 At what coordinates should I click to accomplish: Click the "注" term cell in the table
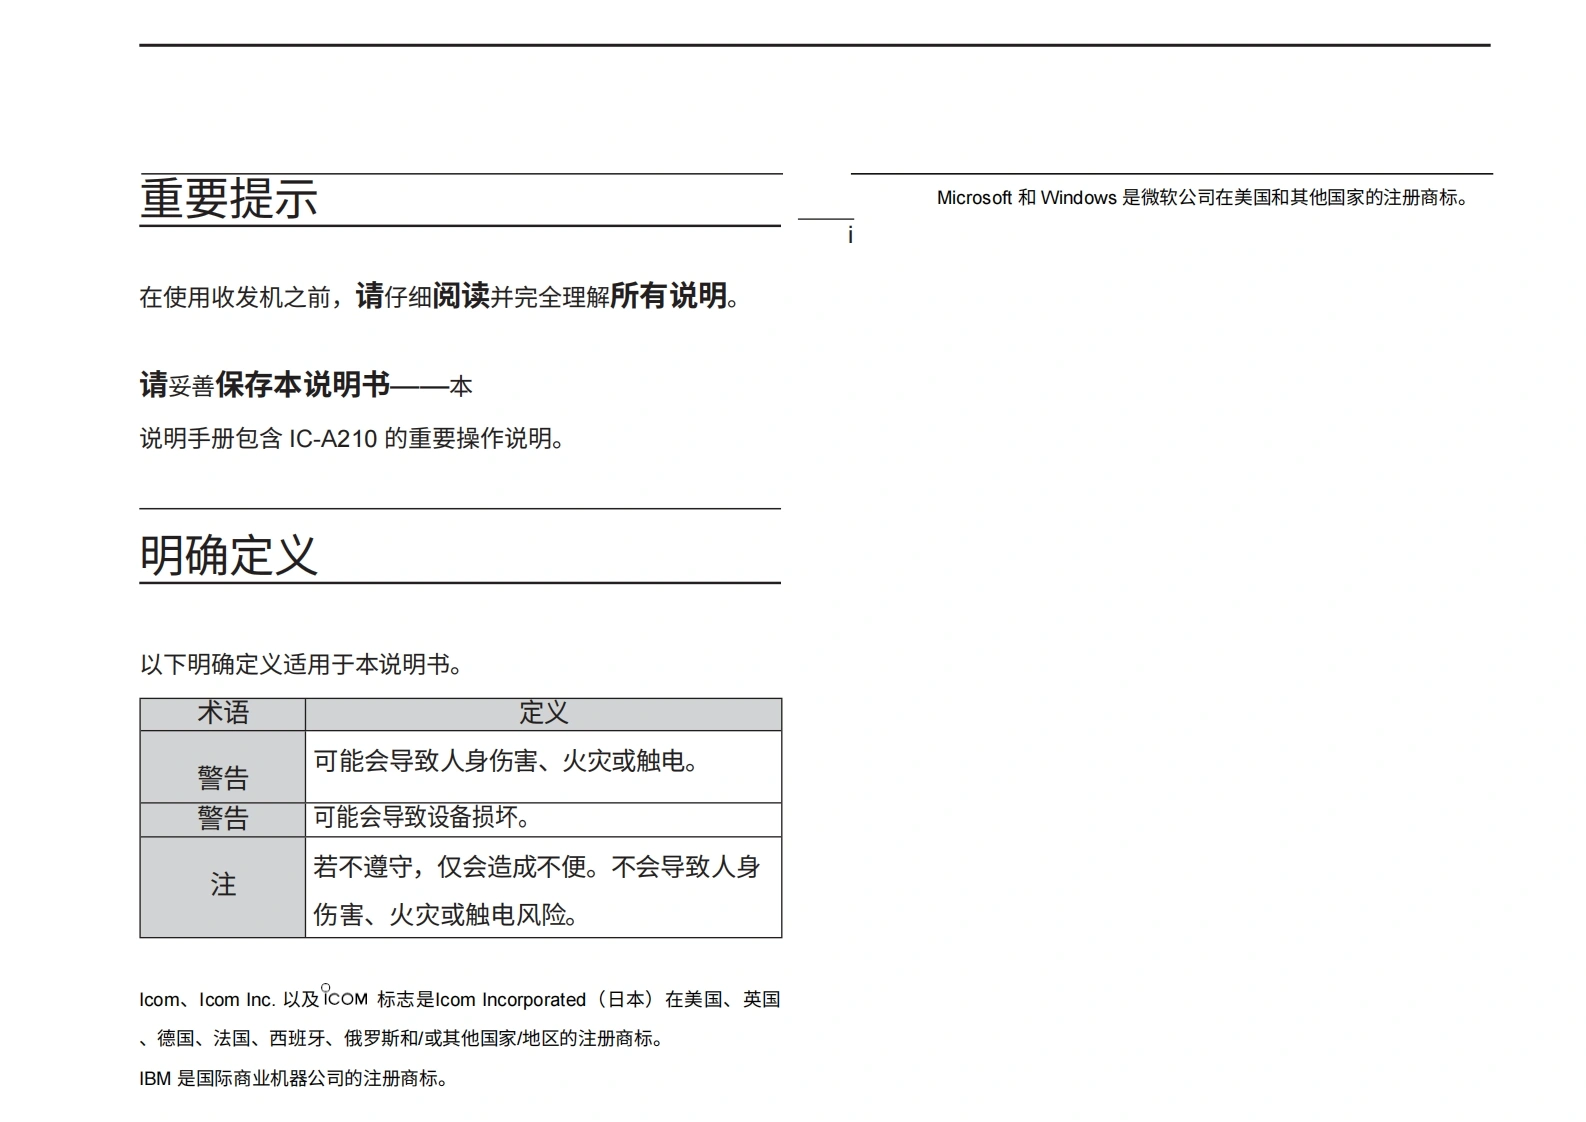(x=223, y=885)
